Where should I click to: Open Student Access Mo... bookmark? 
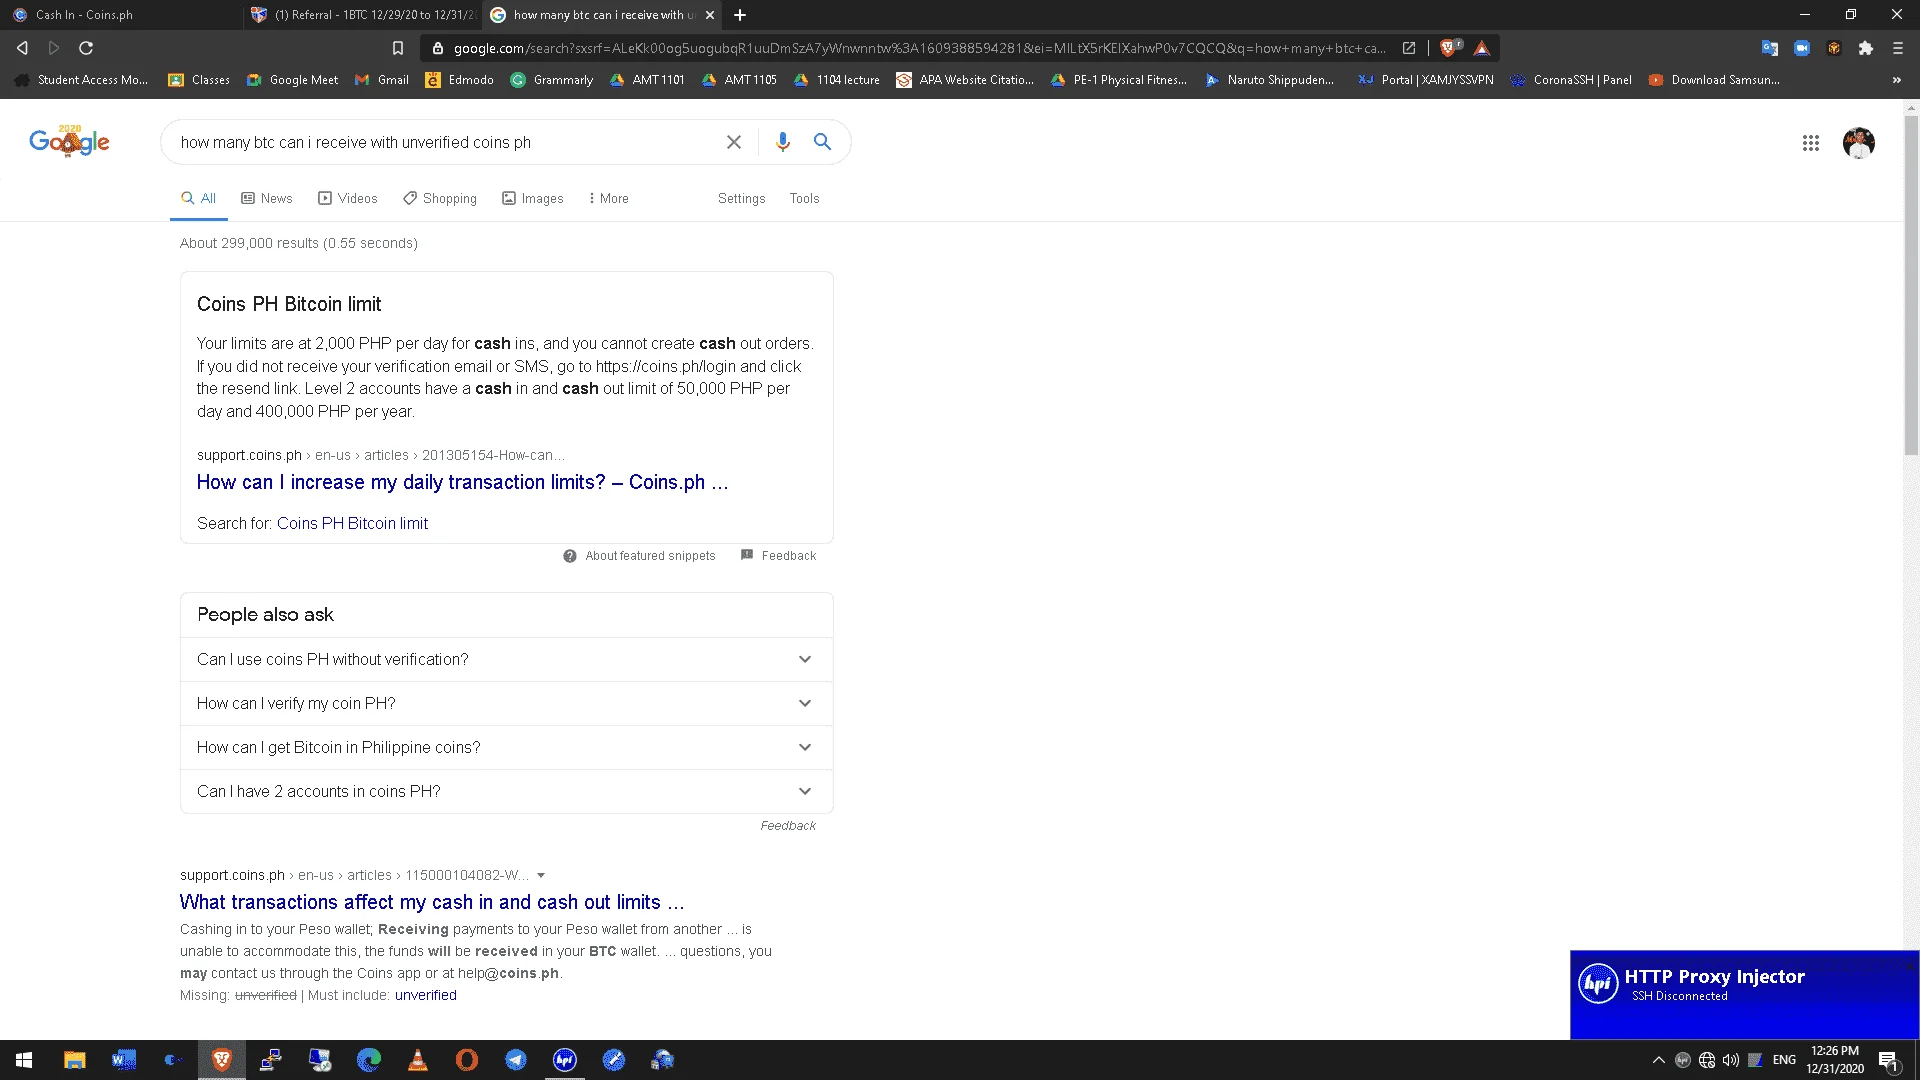coord(82,80)
